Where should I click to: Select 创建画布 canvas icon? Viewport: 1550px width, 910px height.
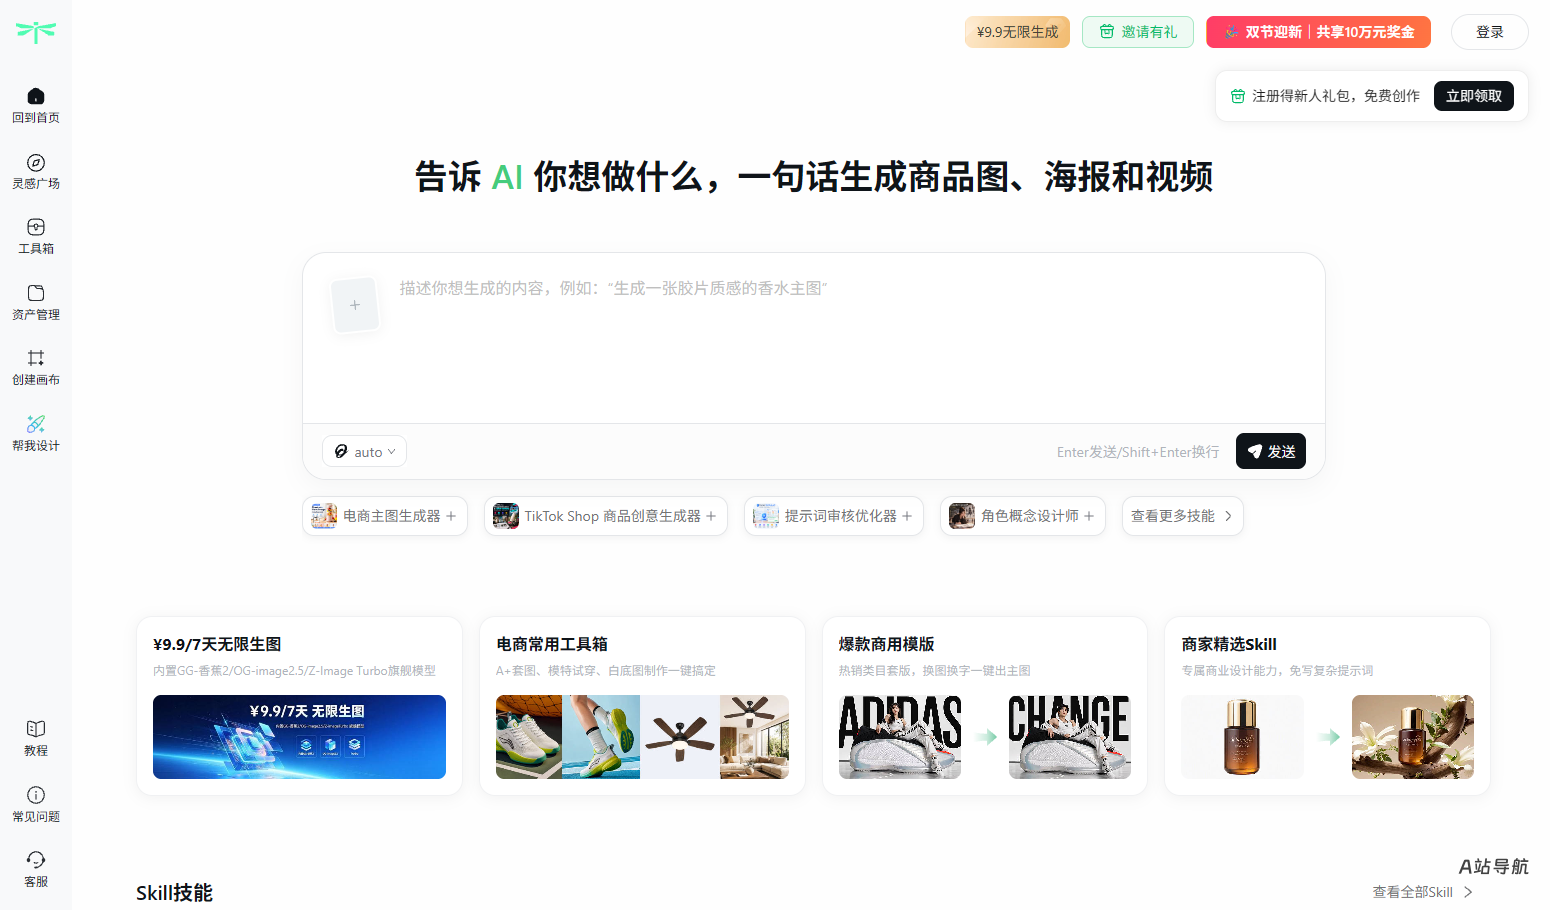pyautogui.click(x=36, y=358)
